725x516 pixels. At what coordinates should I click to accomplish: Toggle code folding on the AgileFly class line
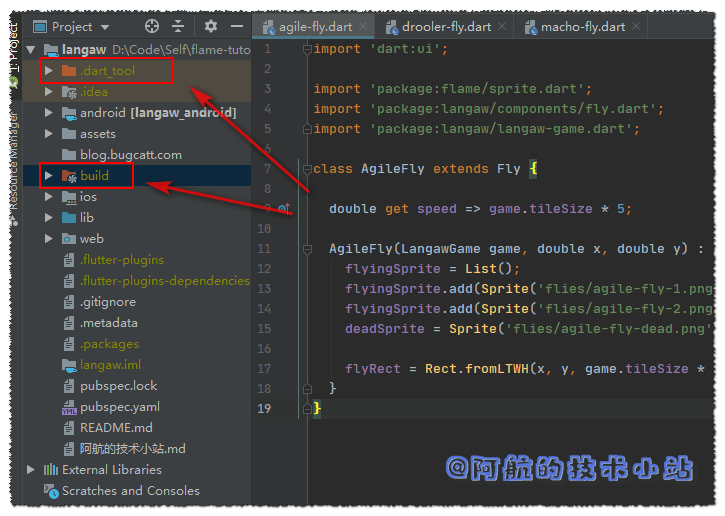click(x=306, y=169)
